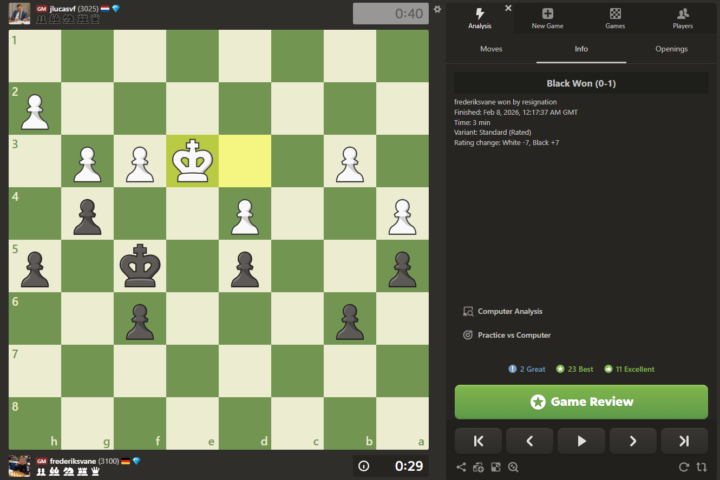Viewport: 720px width, 480px height.
Task: Jump to the last move
Action: [684, 441]
